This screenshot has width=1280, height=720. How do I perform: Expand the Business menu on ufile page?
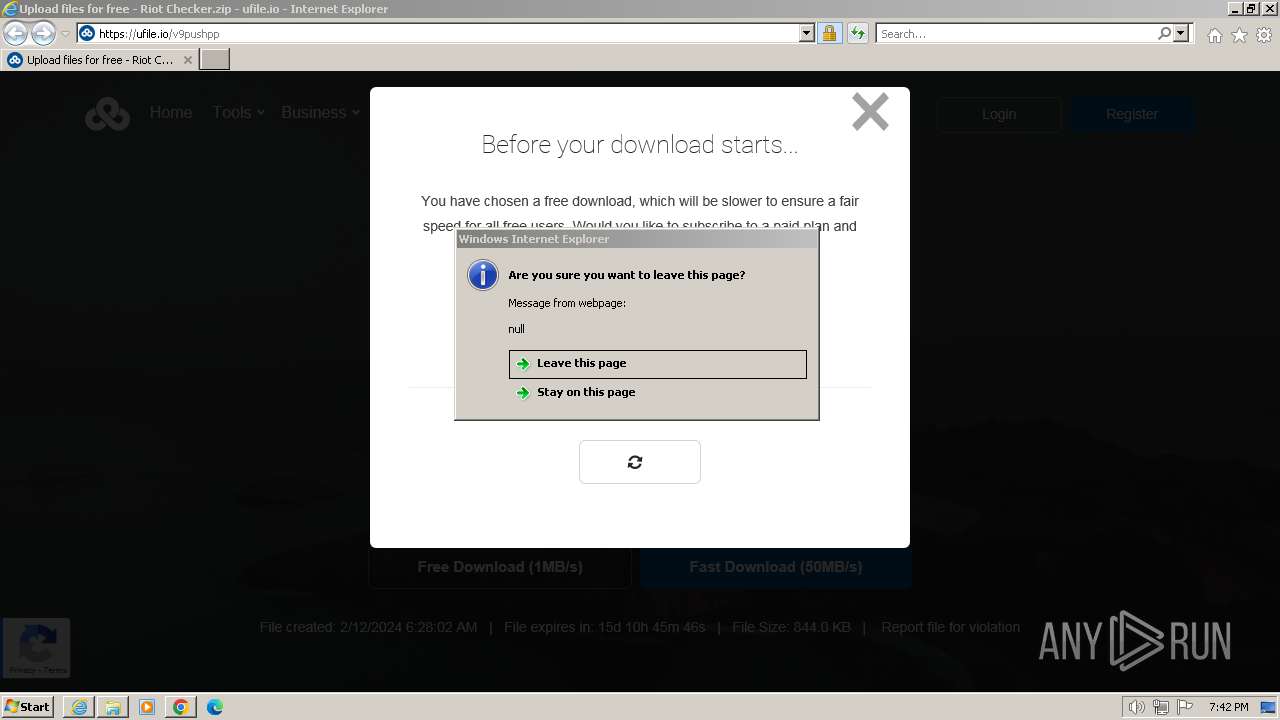coord(320,113)
